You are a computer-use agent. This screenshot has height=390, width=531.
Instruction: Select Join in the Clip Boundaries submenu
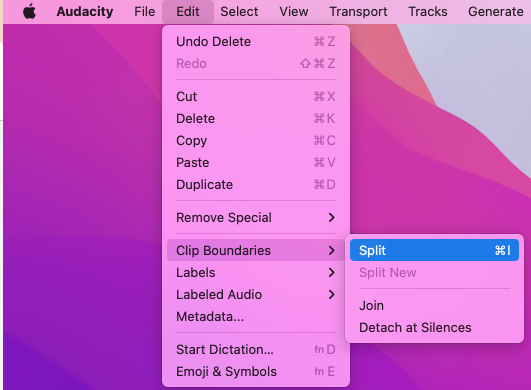(434, 305)
